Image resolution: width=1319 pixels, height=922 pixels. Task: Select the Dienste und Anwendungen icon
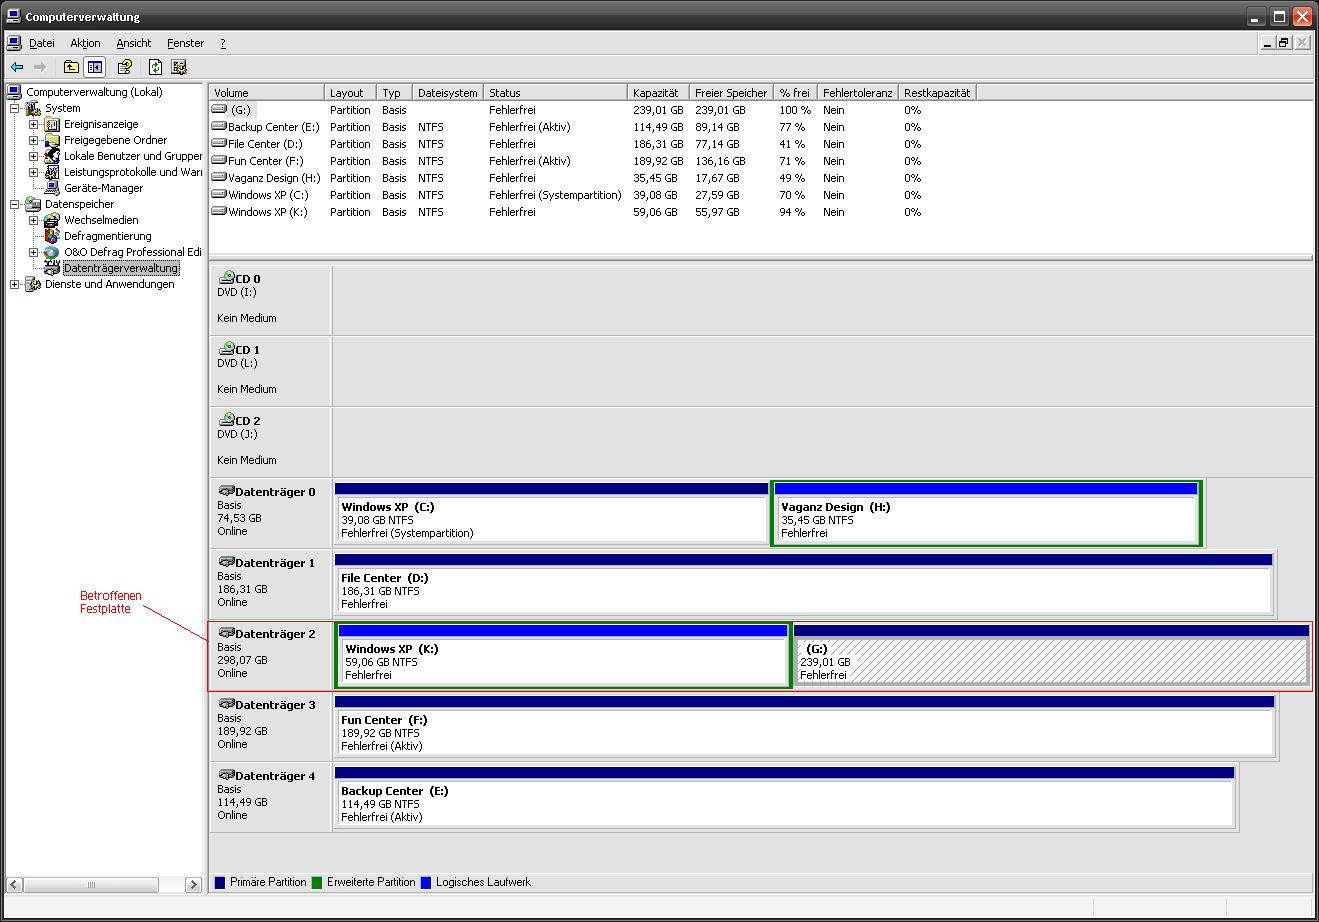click(34, 284)
